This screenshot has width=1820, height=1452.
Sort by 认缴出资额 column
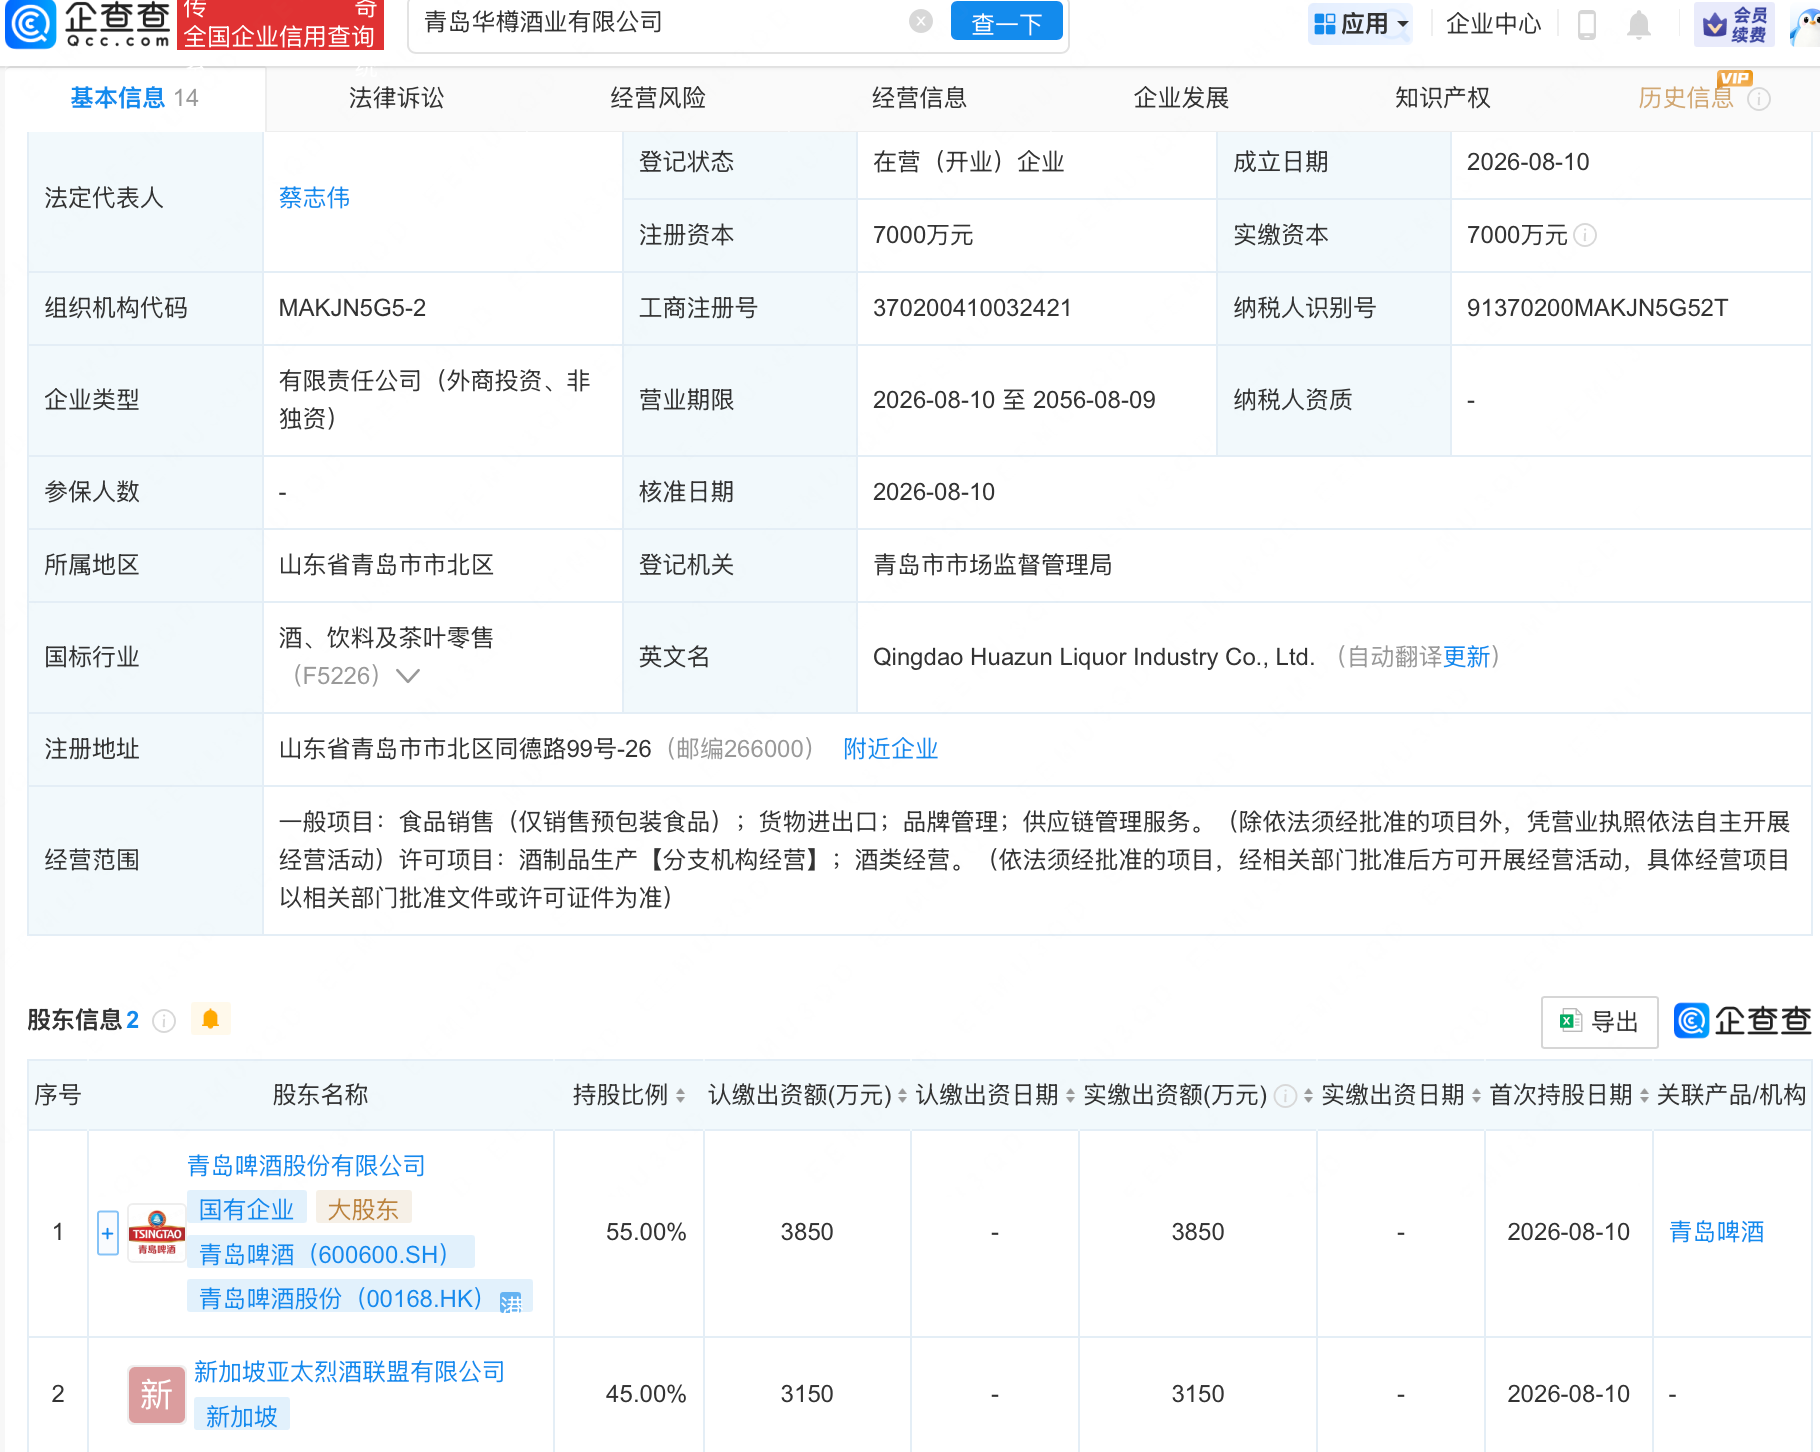point(902,1096)
